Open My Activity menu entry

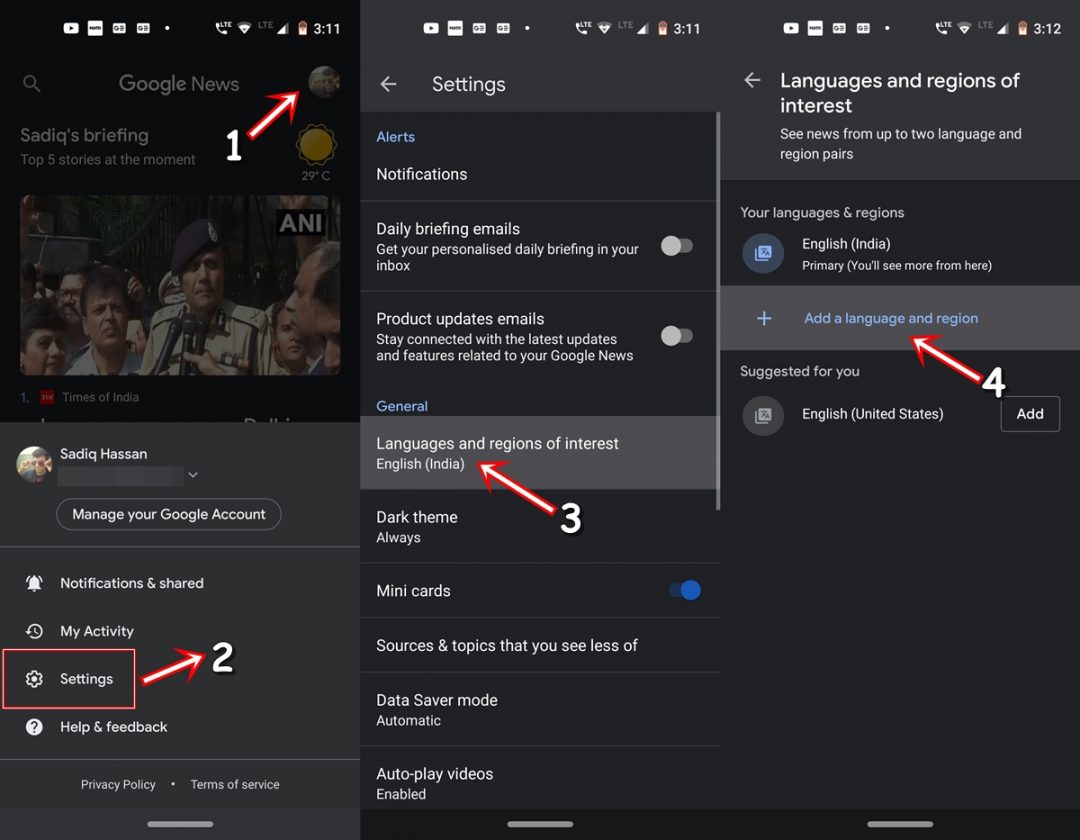[x=180, y=631]
